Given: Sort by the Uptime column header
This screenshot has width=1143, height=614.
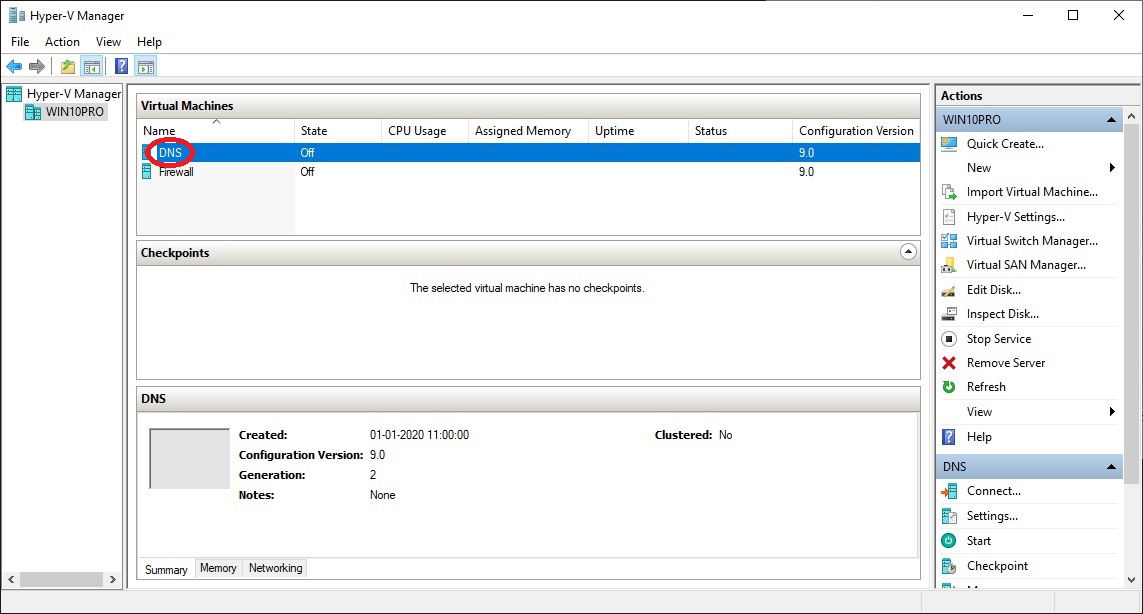Looking at the screenshot, I should 639,131.
